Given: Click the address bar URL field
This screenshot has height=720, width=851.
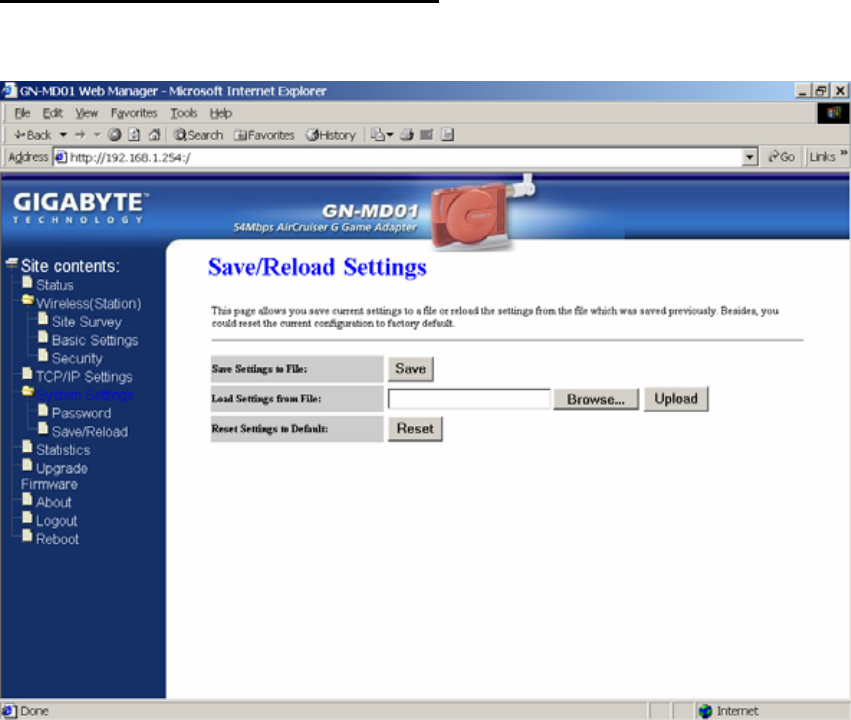Looking at the screenshot, I should tap(398, 157).
